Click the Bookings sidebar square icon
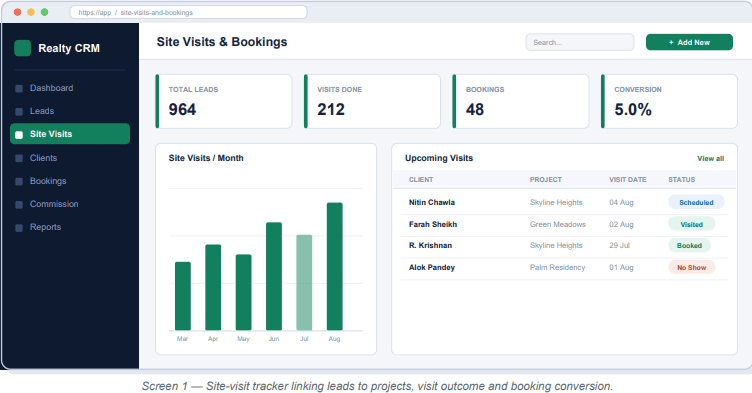 coord(19,181)
